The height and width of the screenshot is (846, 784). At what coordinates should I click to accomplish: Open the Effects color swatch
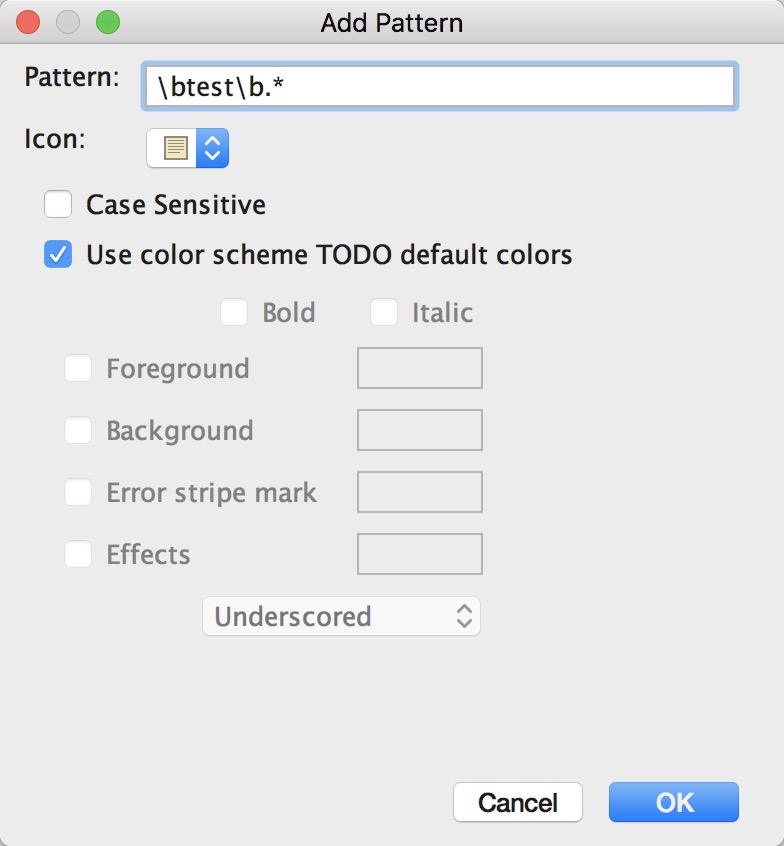[420, 554]
